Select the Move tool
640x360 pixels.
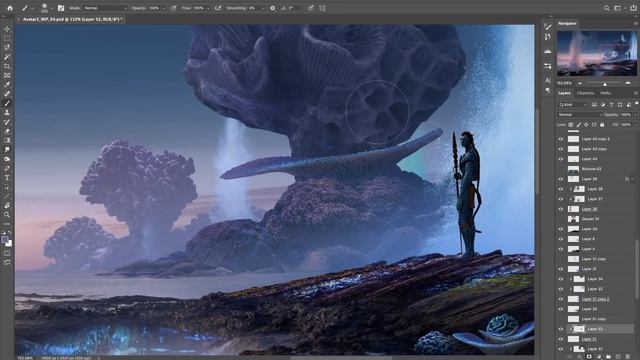pyautogui.click(x=7, y=29)
